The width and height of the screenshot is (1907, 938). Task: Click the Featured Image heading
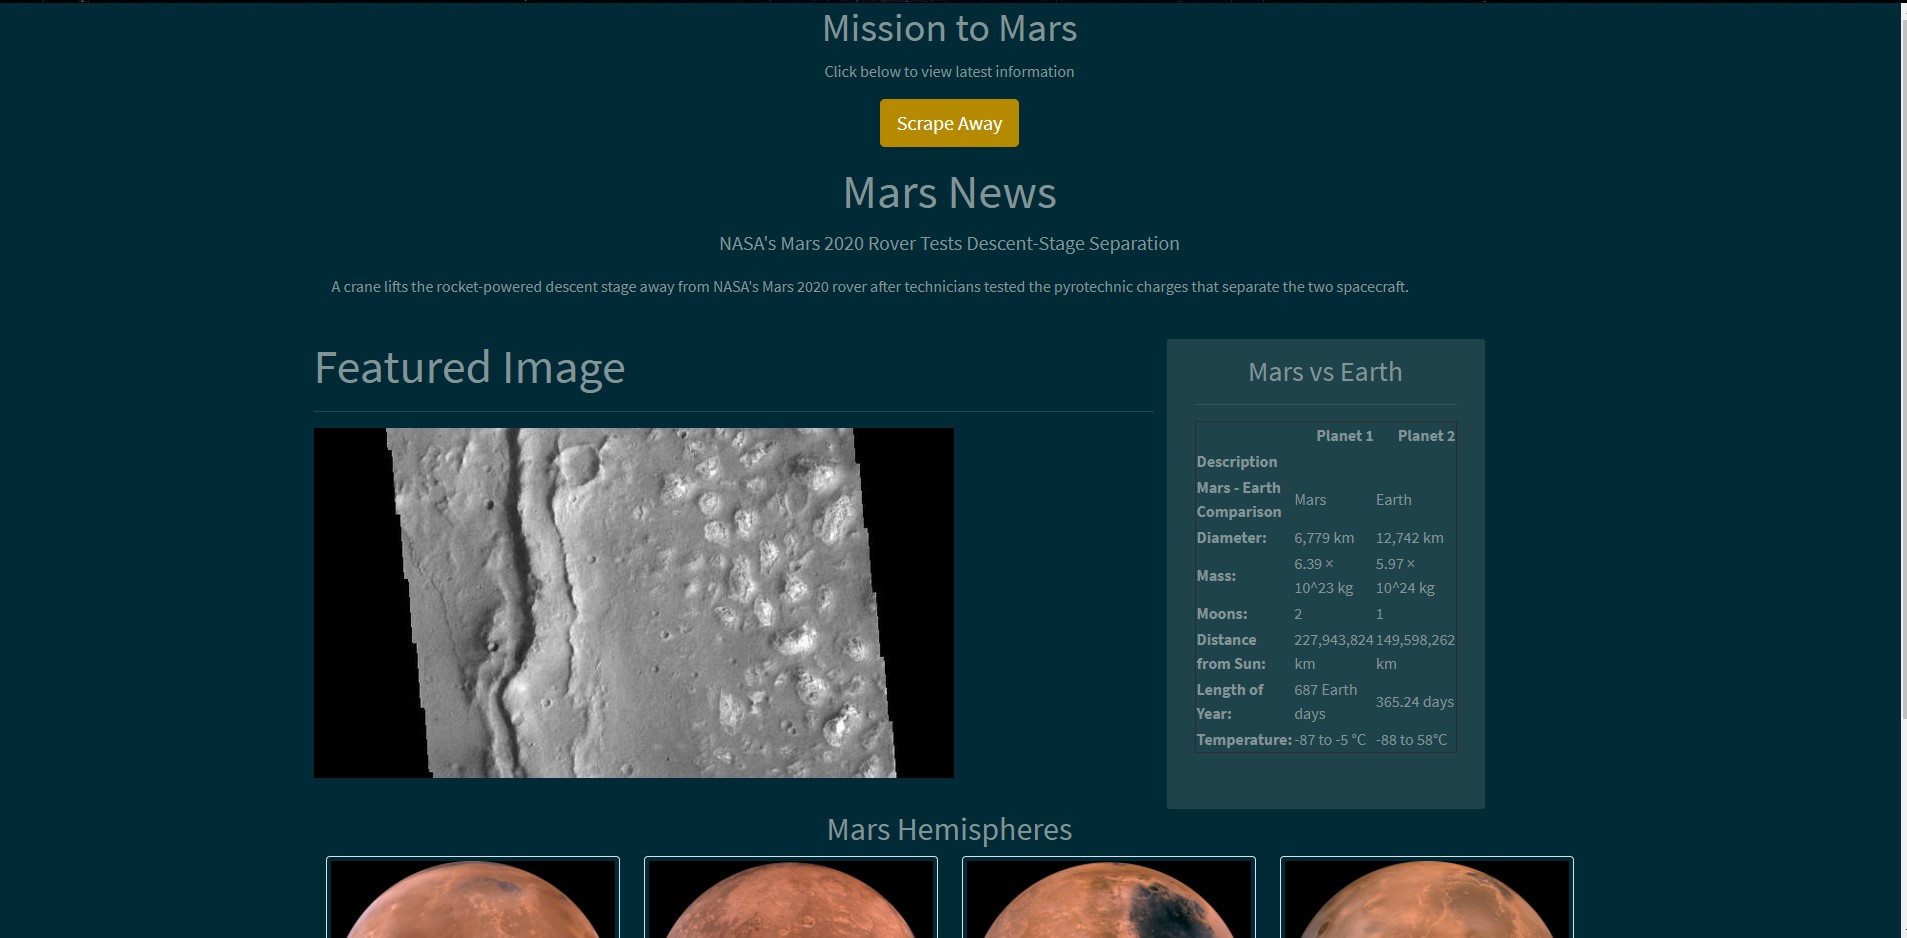pyautogui.click(x=470, y=368)
